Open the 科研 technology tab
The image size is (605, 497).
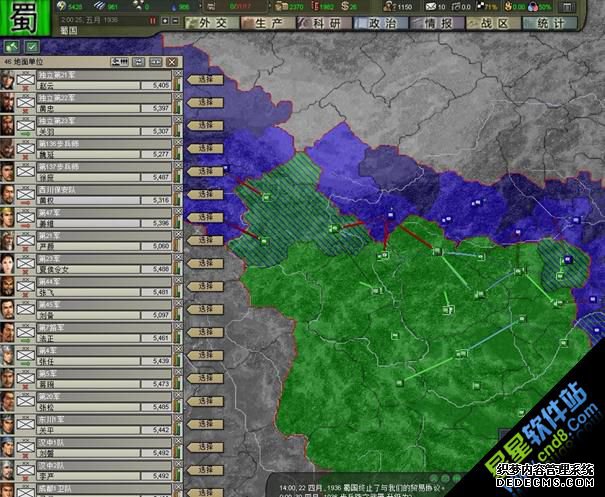[324, 23]
